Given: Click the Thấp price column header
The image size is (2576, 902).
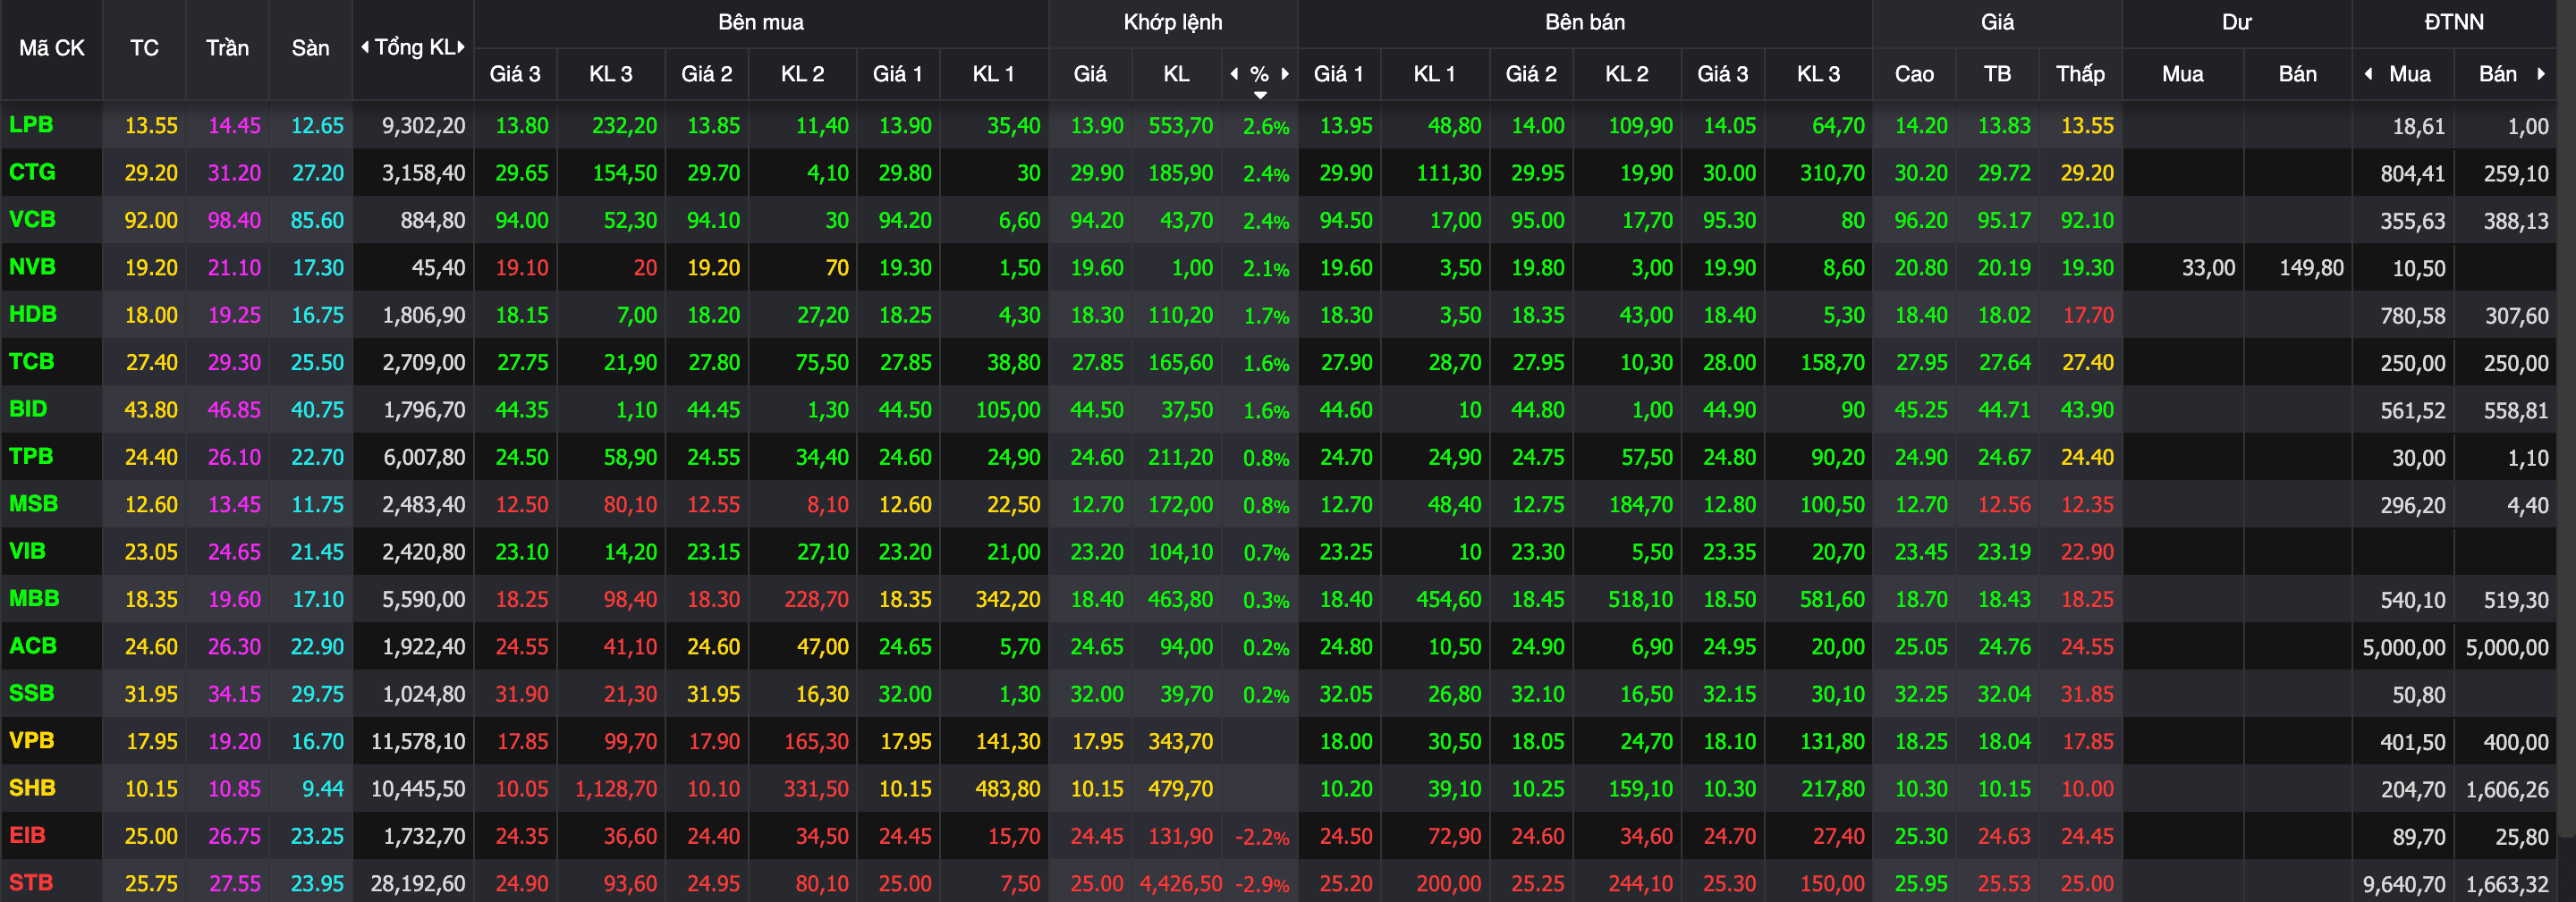Looking at the screenshot, I should click(2080, 74).
